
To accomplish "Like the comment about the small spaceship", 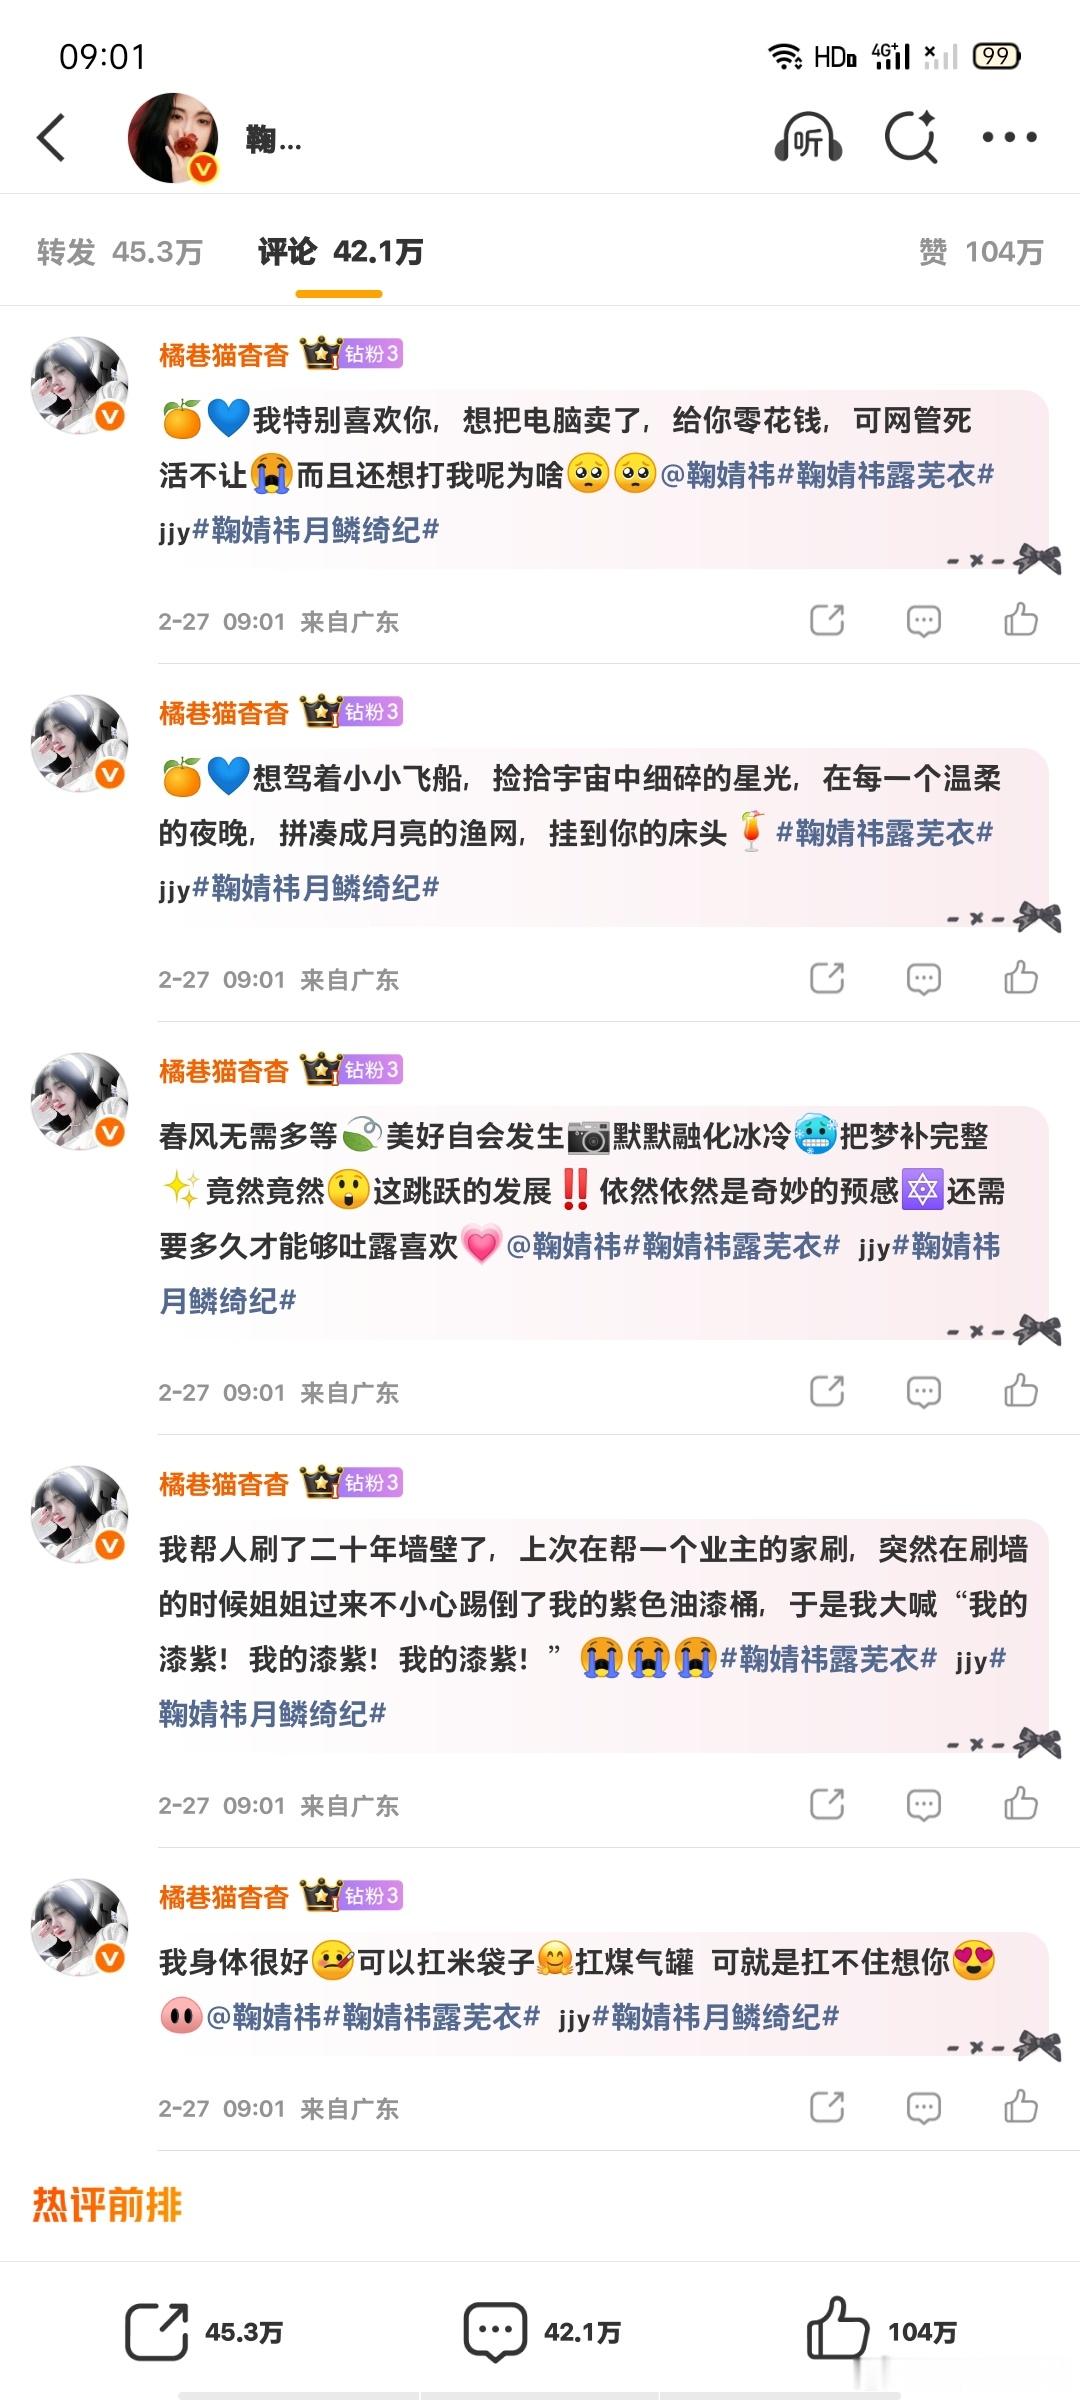I will pos(1021,978).
